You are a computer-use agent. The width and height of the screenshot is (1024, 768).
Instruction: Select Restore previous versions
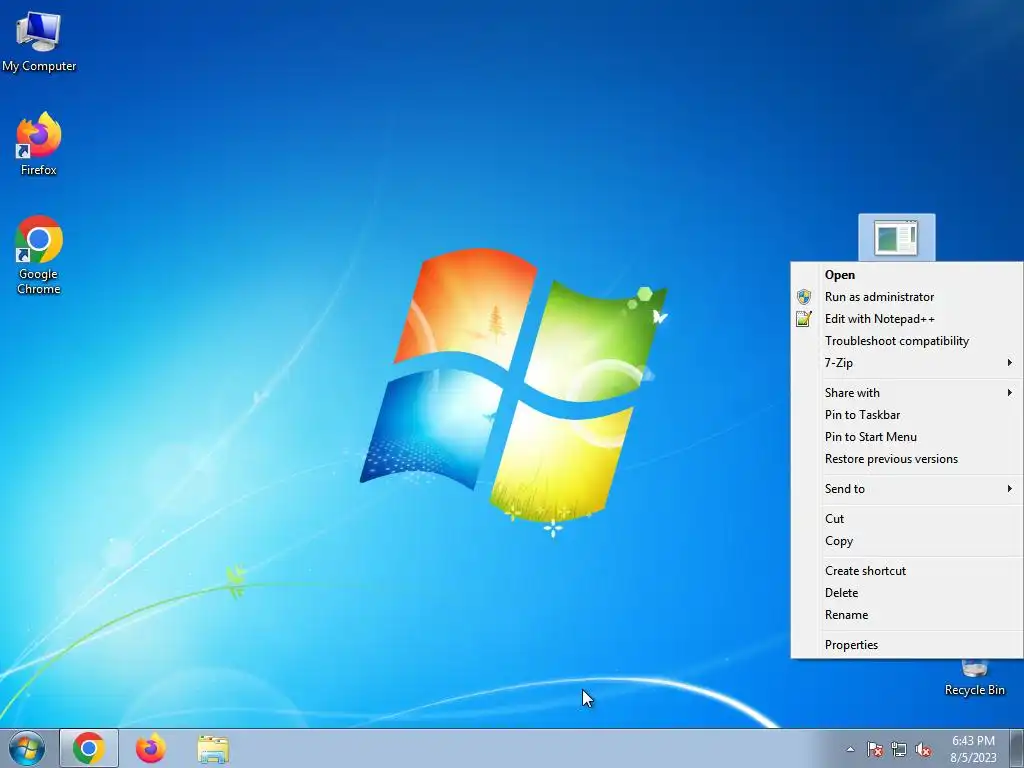[906, 459]
